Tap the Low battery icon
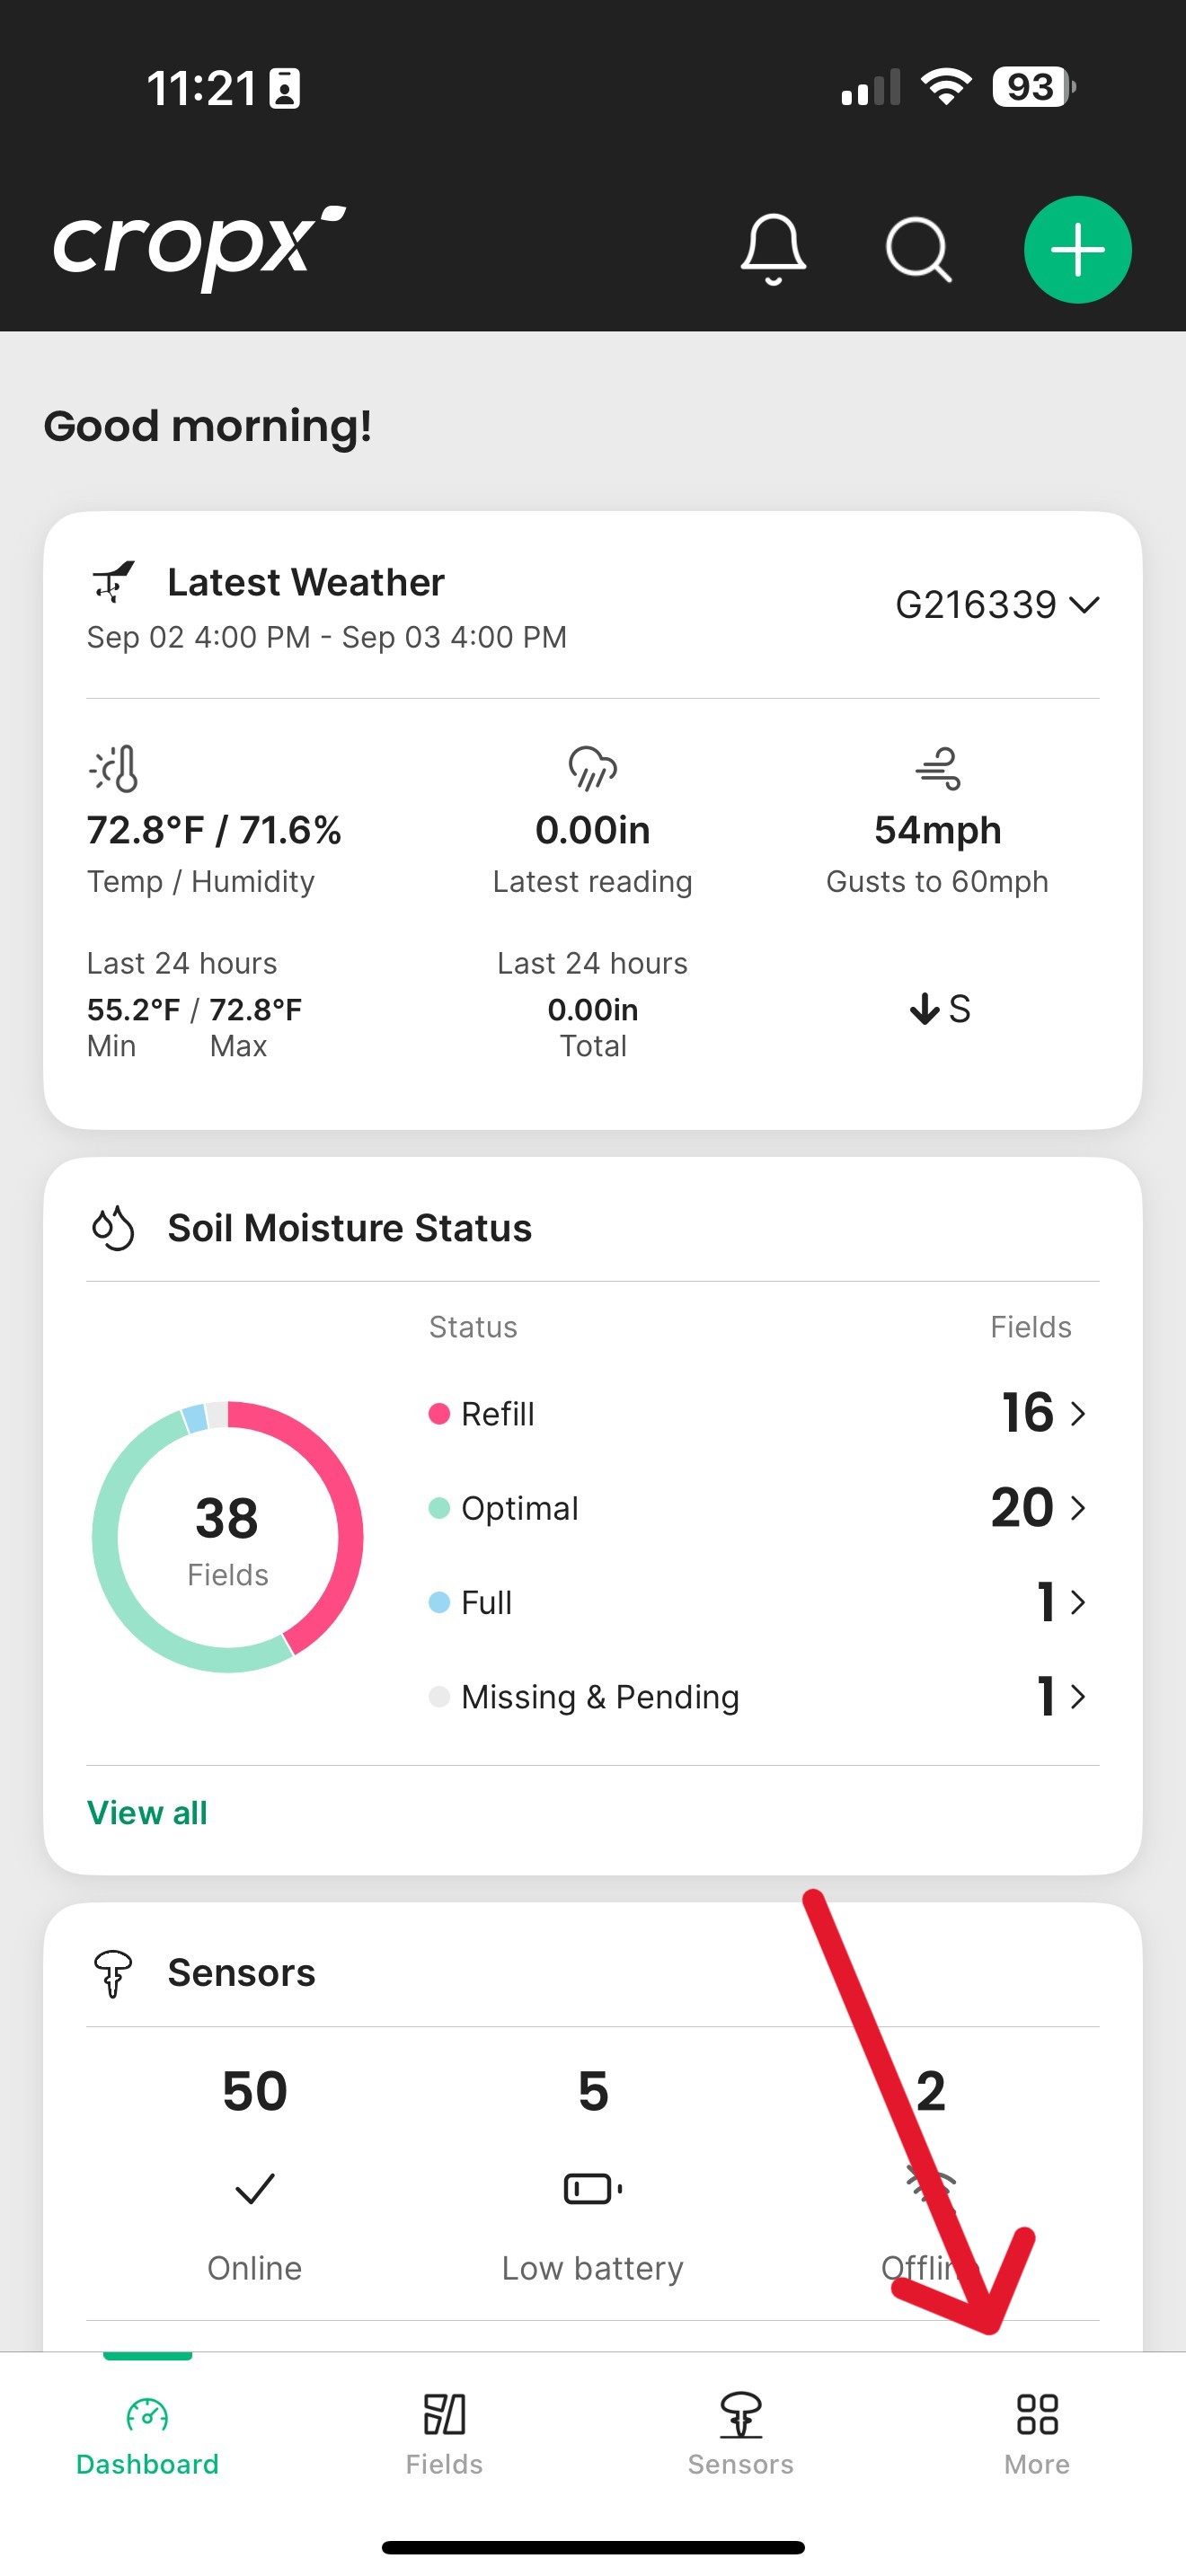This screenshot has width=1186, height=2576. (x=592, y=2188)
